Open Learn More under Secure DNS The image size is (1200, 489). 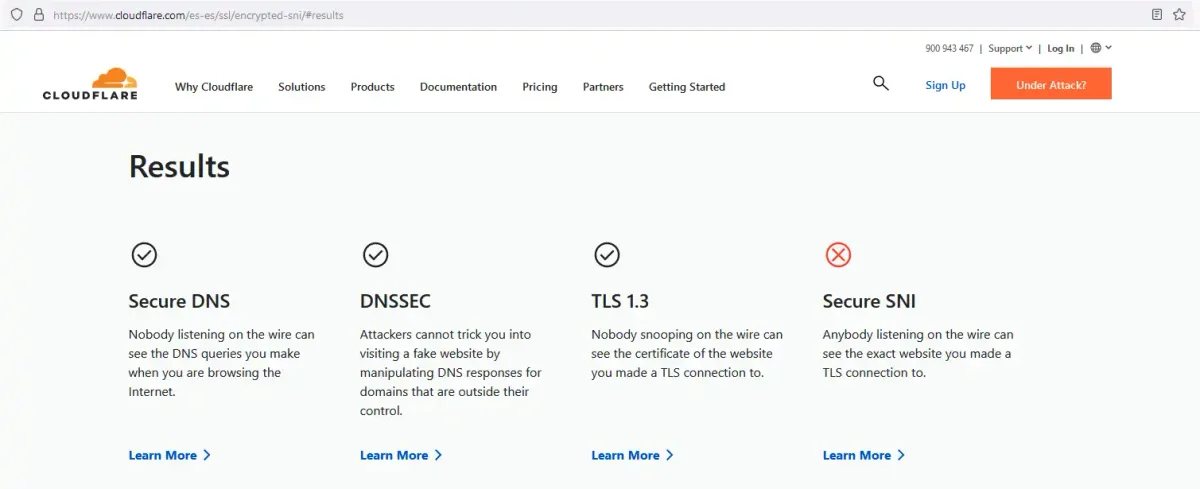click(x=169, y=455)
